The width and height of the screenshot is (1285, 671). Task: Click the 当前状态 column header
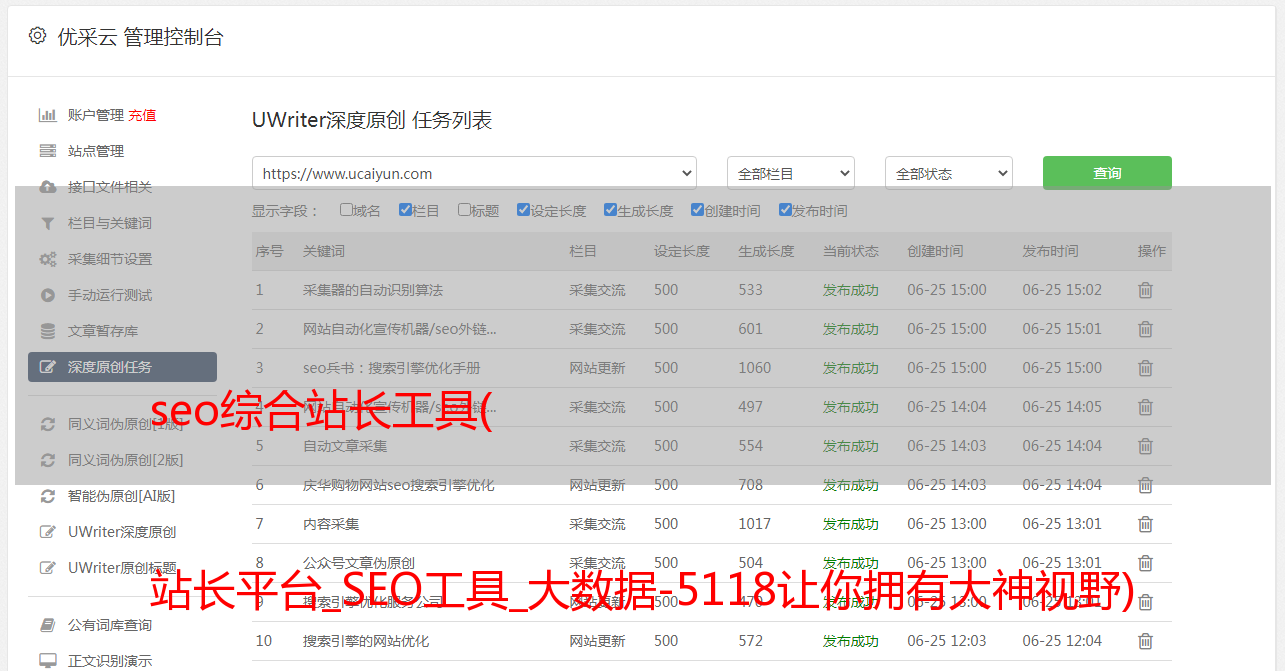tap(851, 251)
